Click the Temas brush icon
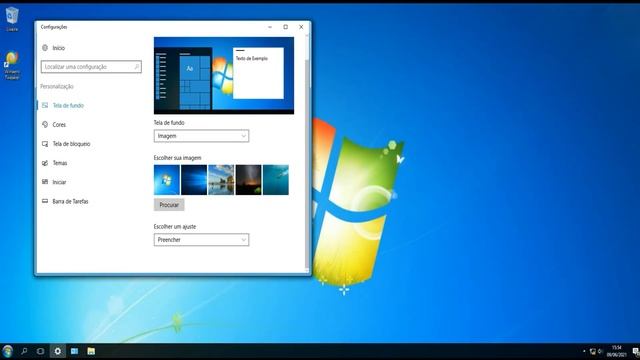The image size is (640, 360). pos(45,163)
